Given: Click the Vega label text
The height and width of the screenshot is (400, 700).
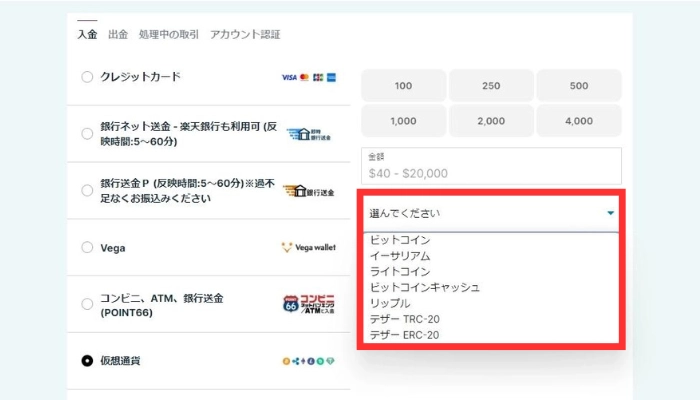Looking at the screenshot, I should (112, 248).
